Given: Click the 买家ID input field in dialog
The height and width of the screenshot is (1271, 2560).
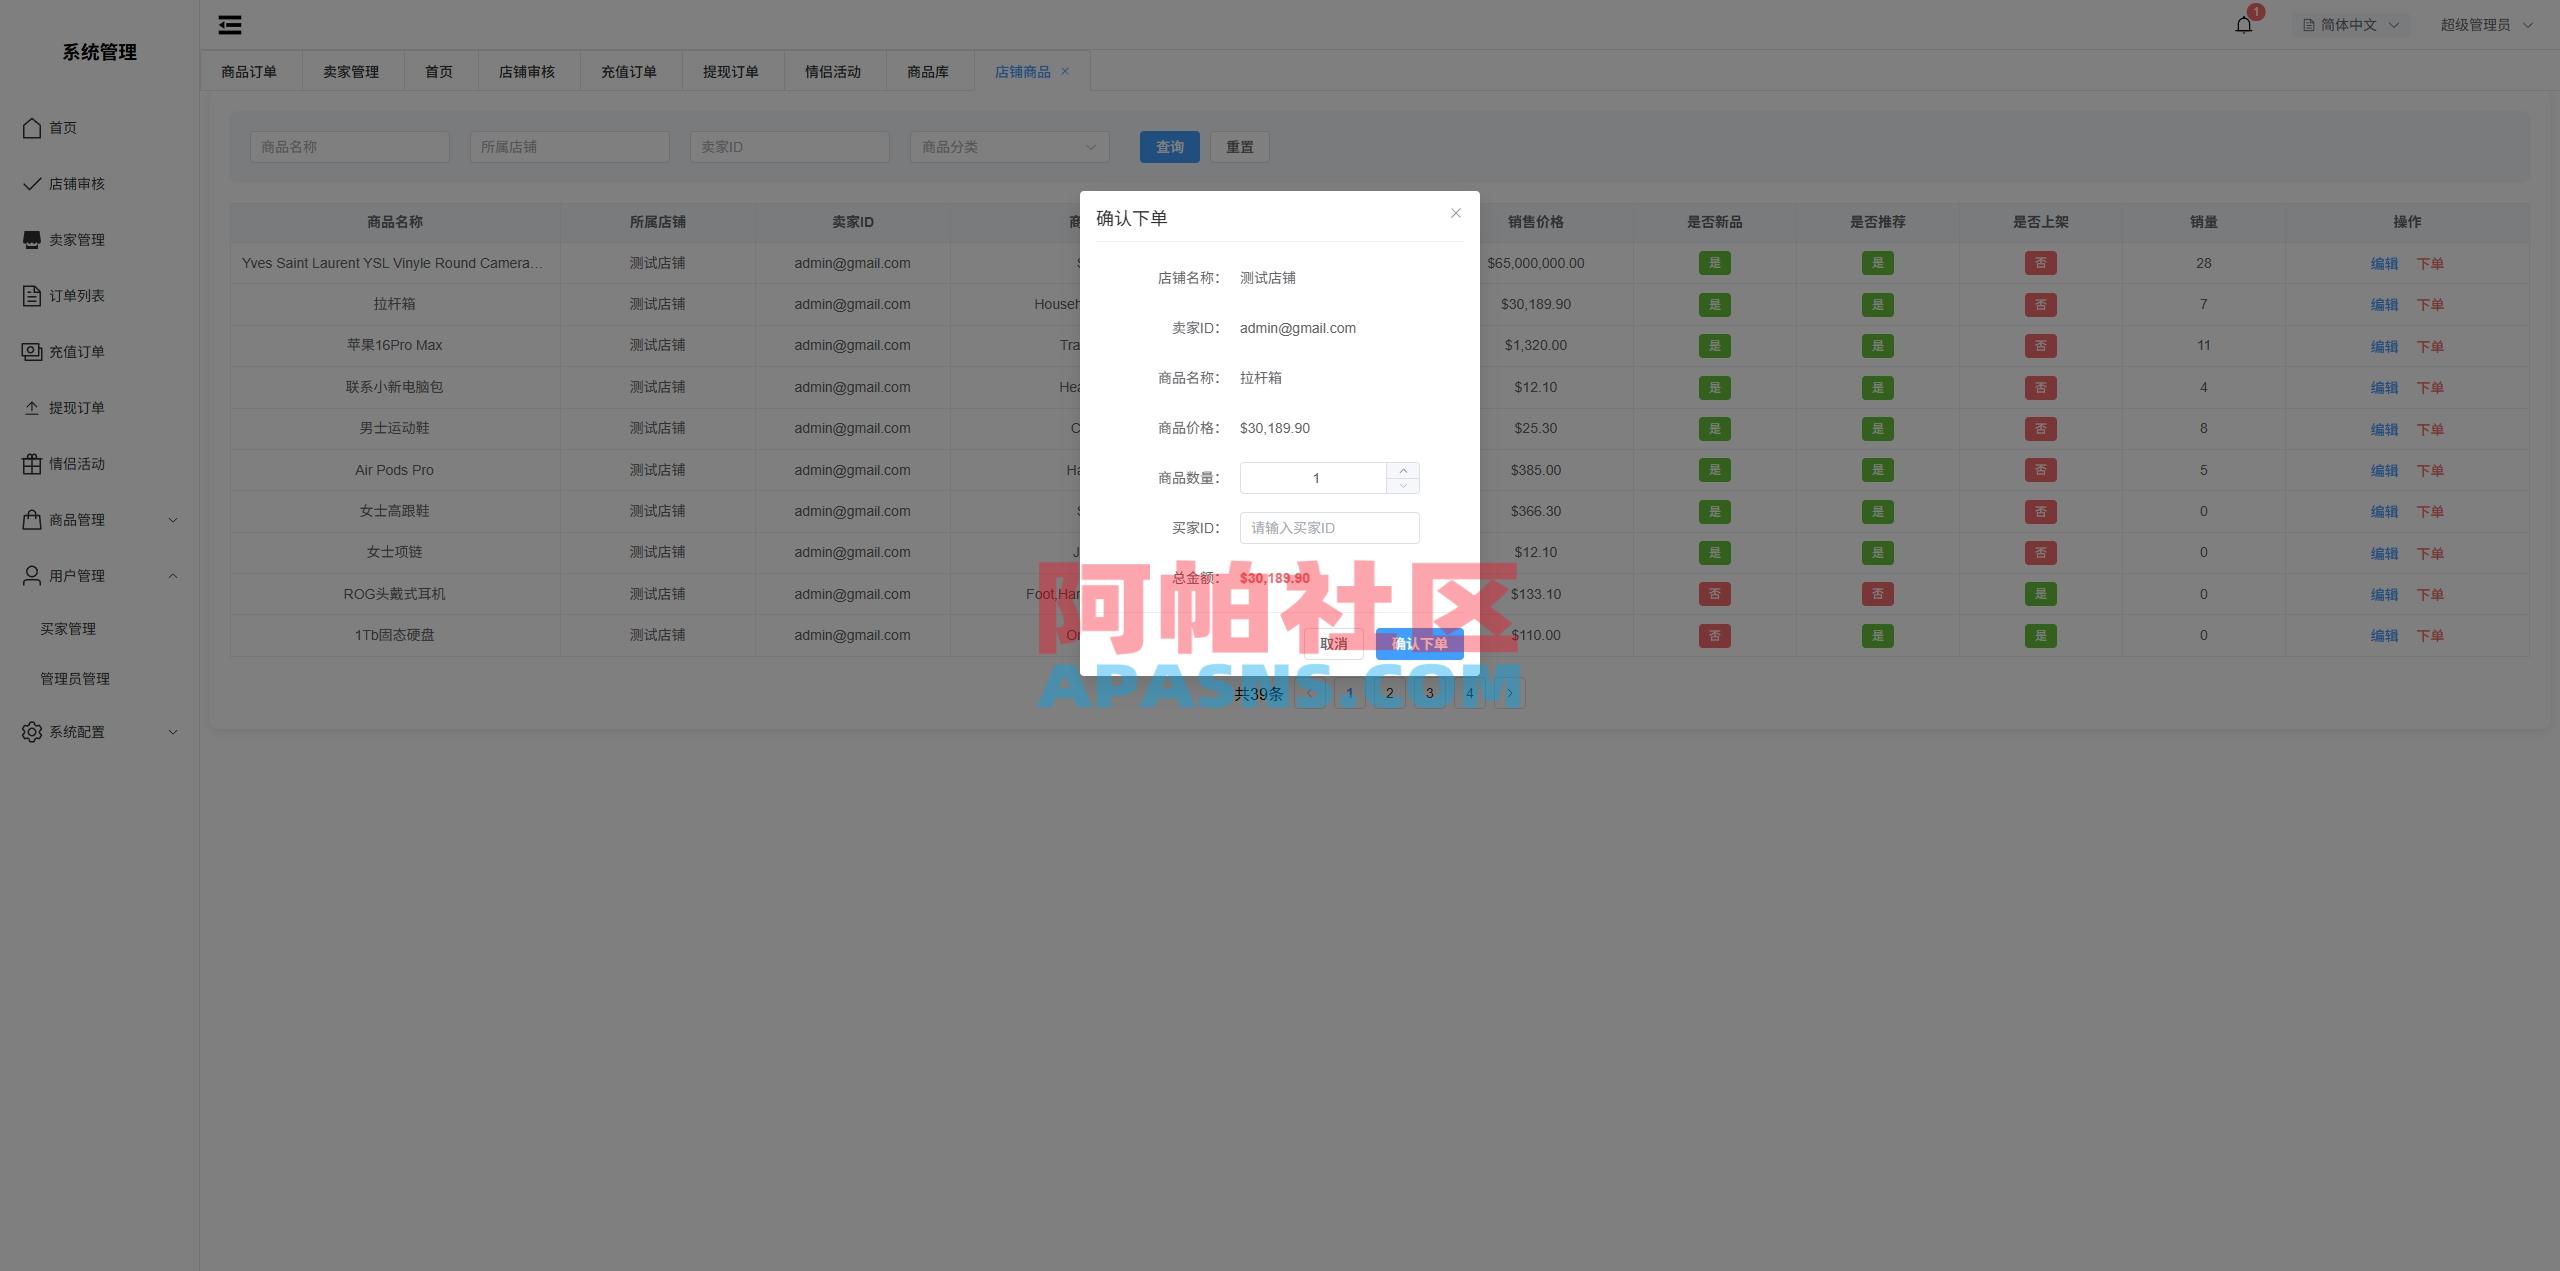Looking at the screenshot, I should point(1330,527).
